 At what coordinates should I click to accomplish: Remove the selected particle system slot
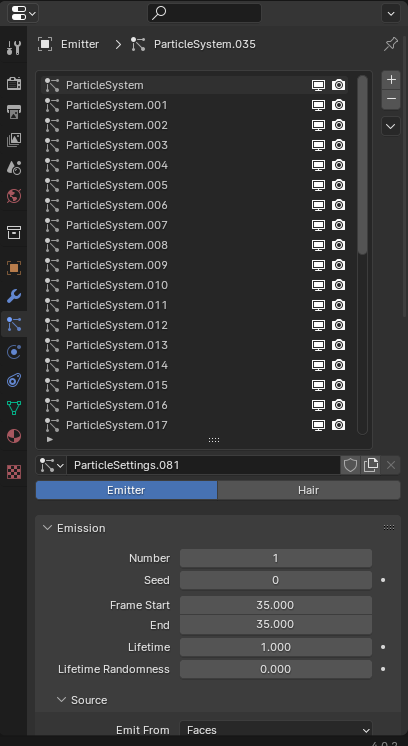391,99
